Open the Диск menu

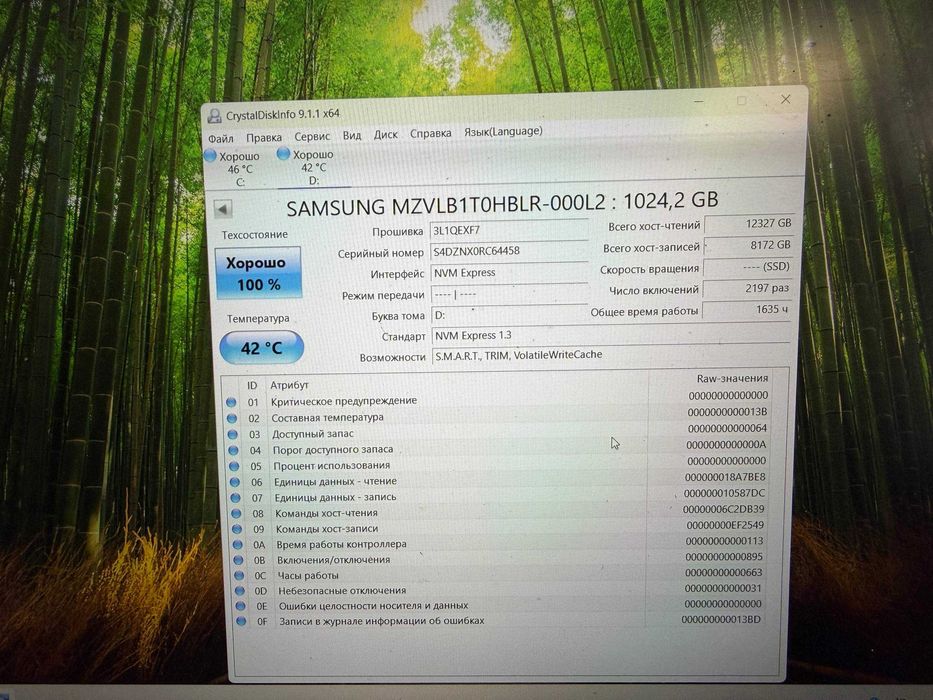(386, 135)
